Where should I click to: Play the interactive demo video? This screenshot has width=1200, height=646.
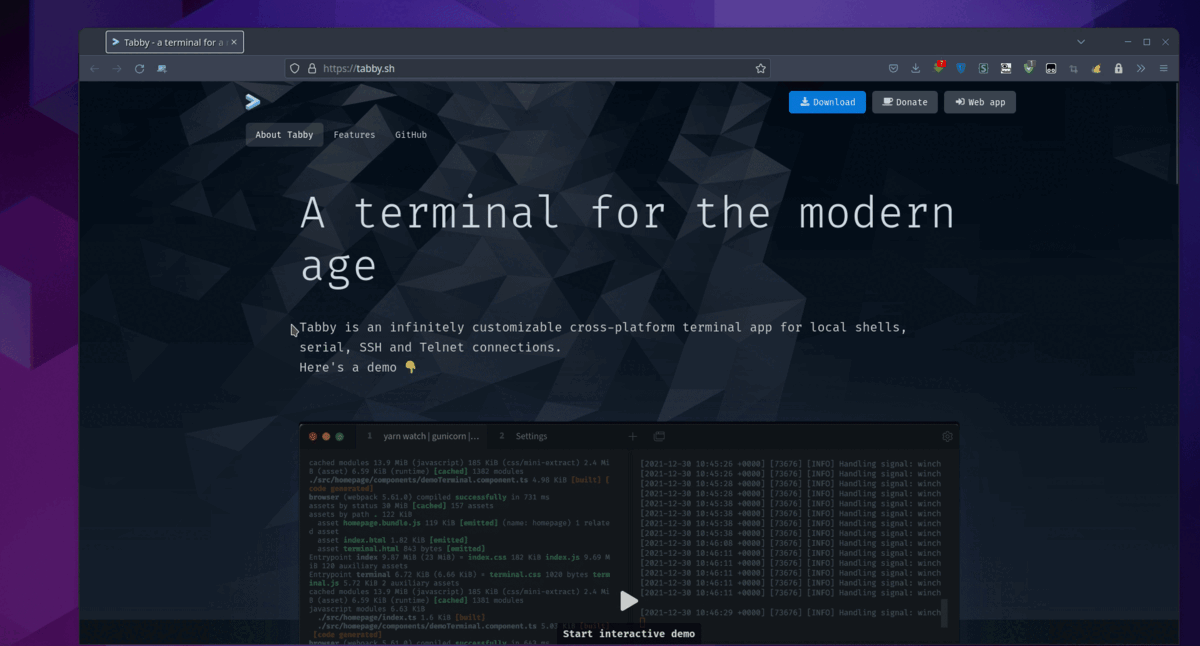pos(628,601)
